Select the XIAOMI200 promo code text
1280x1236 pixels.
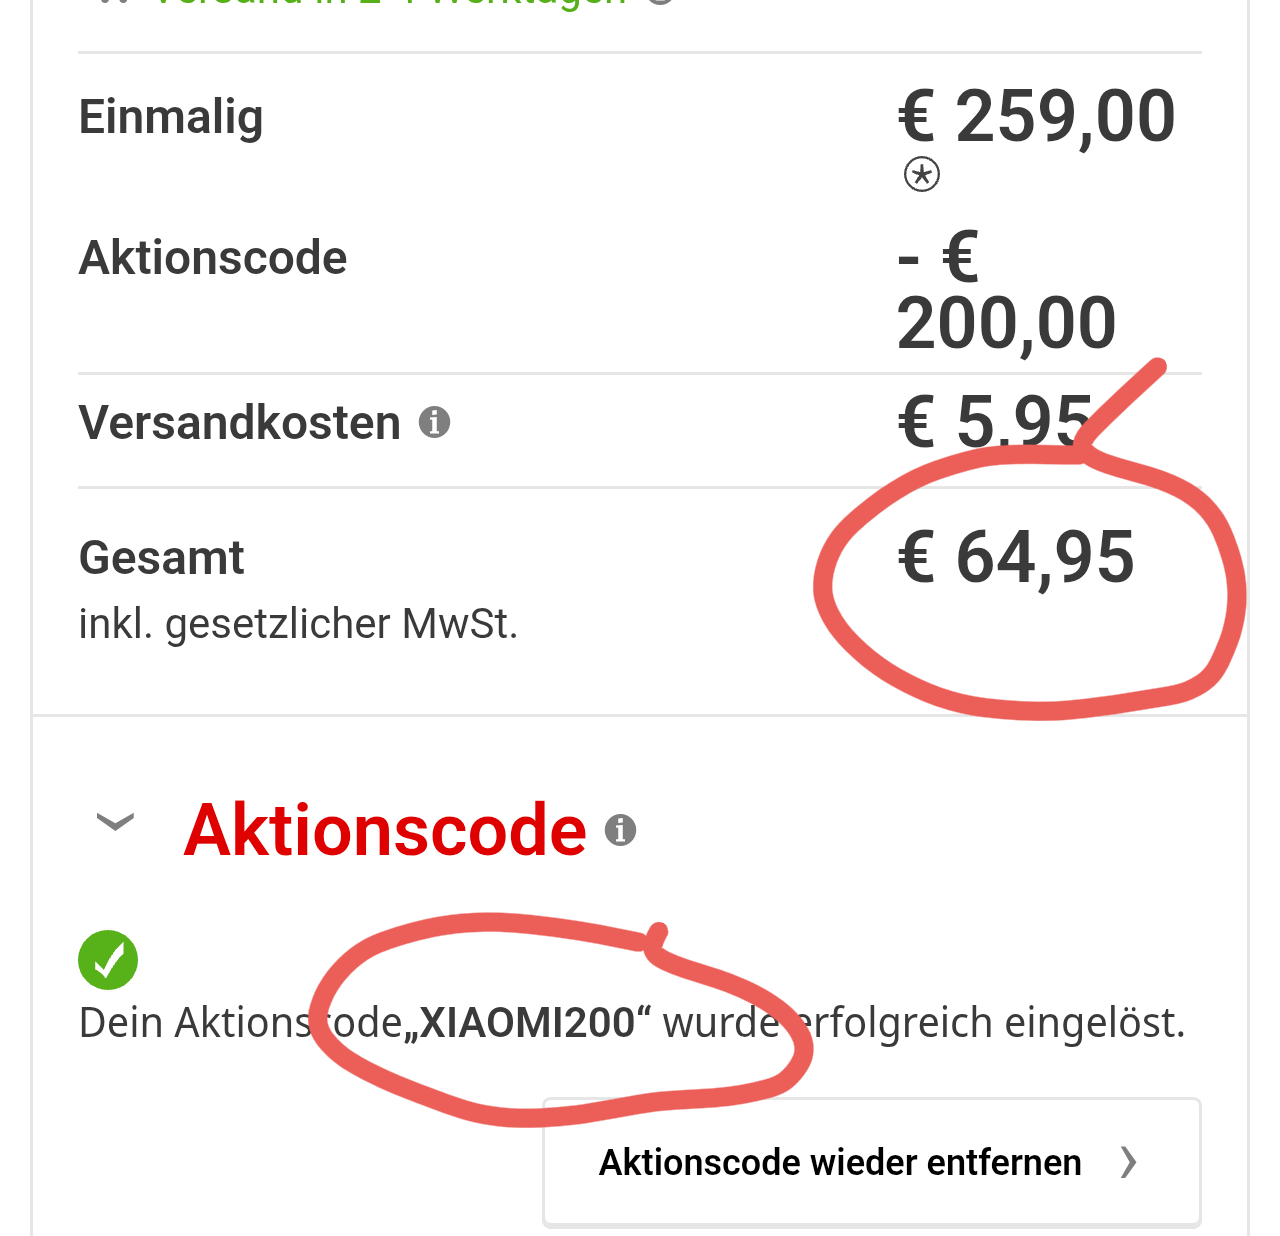click(x=527, y=1023)
